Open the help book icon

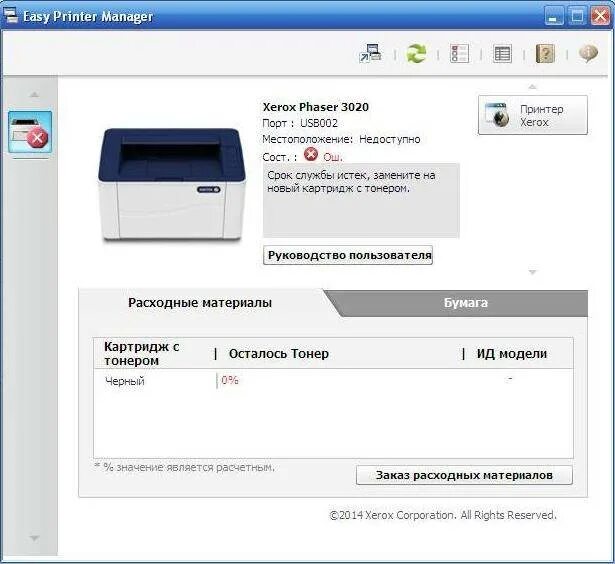click(545, 53)
